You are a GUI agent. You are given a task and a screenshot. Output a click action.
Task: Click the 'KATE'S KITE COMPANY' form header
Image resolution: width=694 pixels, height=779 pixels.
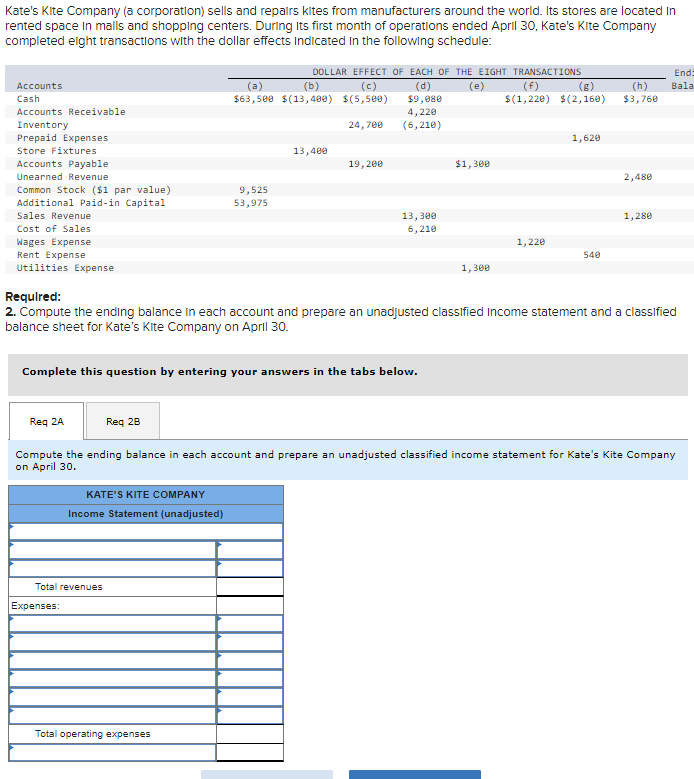click(146, 495)
